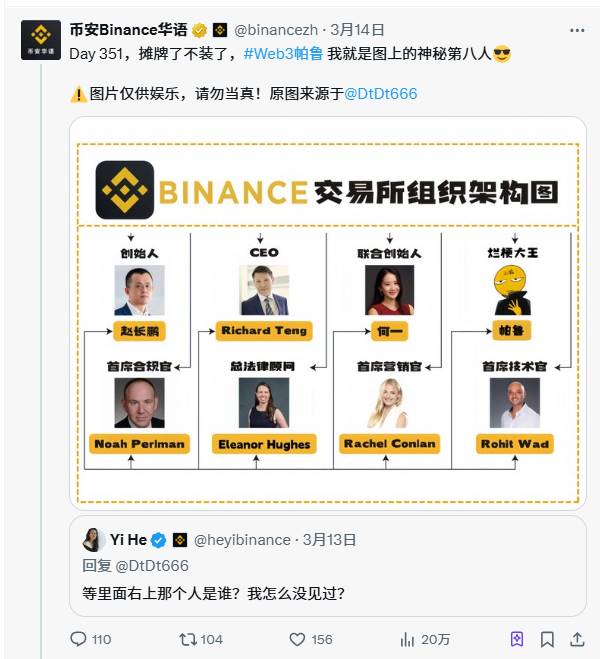Open the 币安Binance华语 profile avatar
The width and height of the screenshot is (600, 659).
pyautogui.click(x=40, y=39)
